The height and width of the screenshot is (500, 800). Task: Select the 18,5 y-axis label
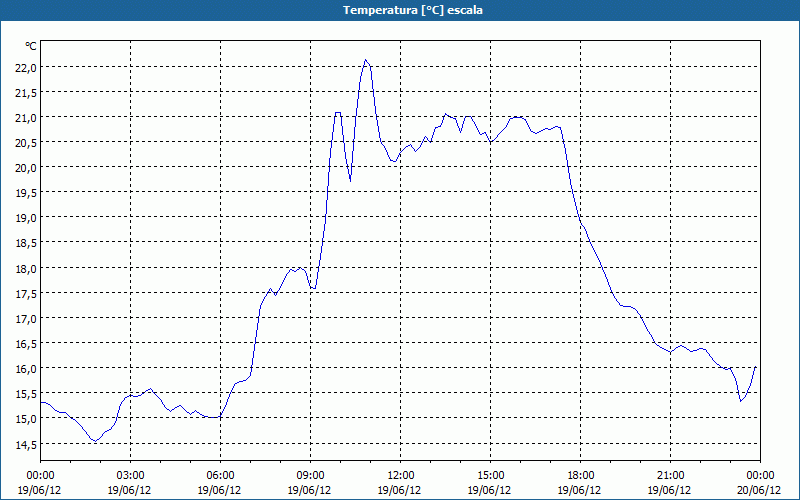(25, 243)
